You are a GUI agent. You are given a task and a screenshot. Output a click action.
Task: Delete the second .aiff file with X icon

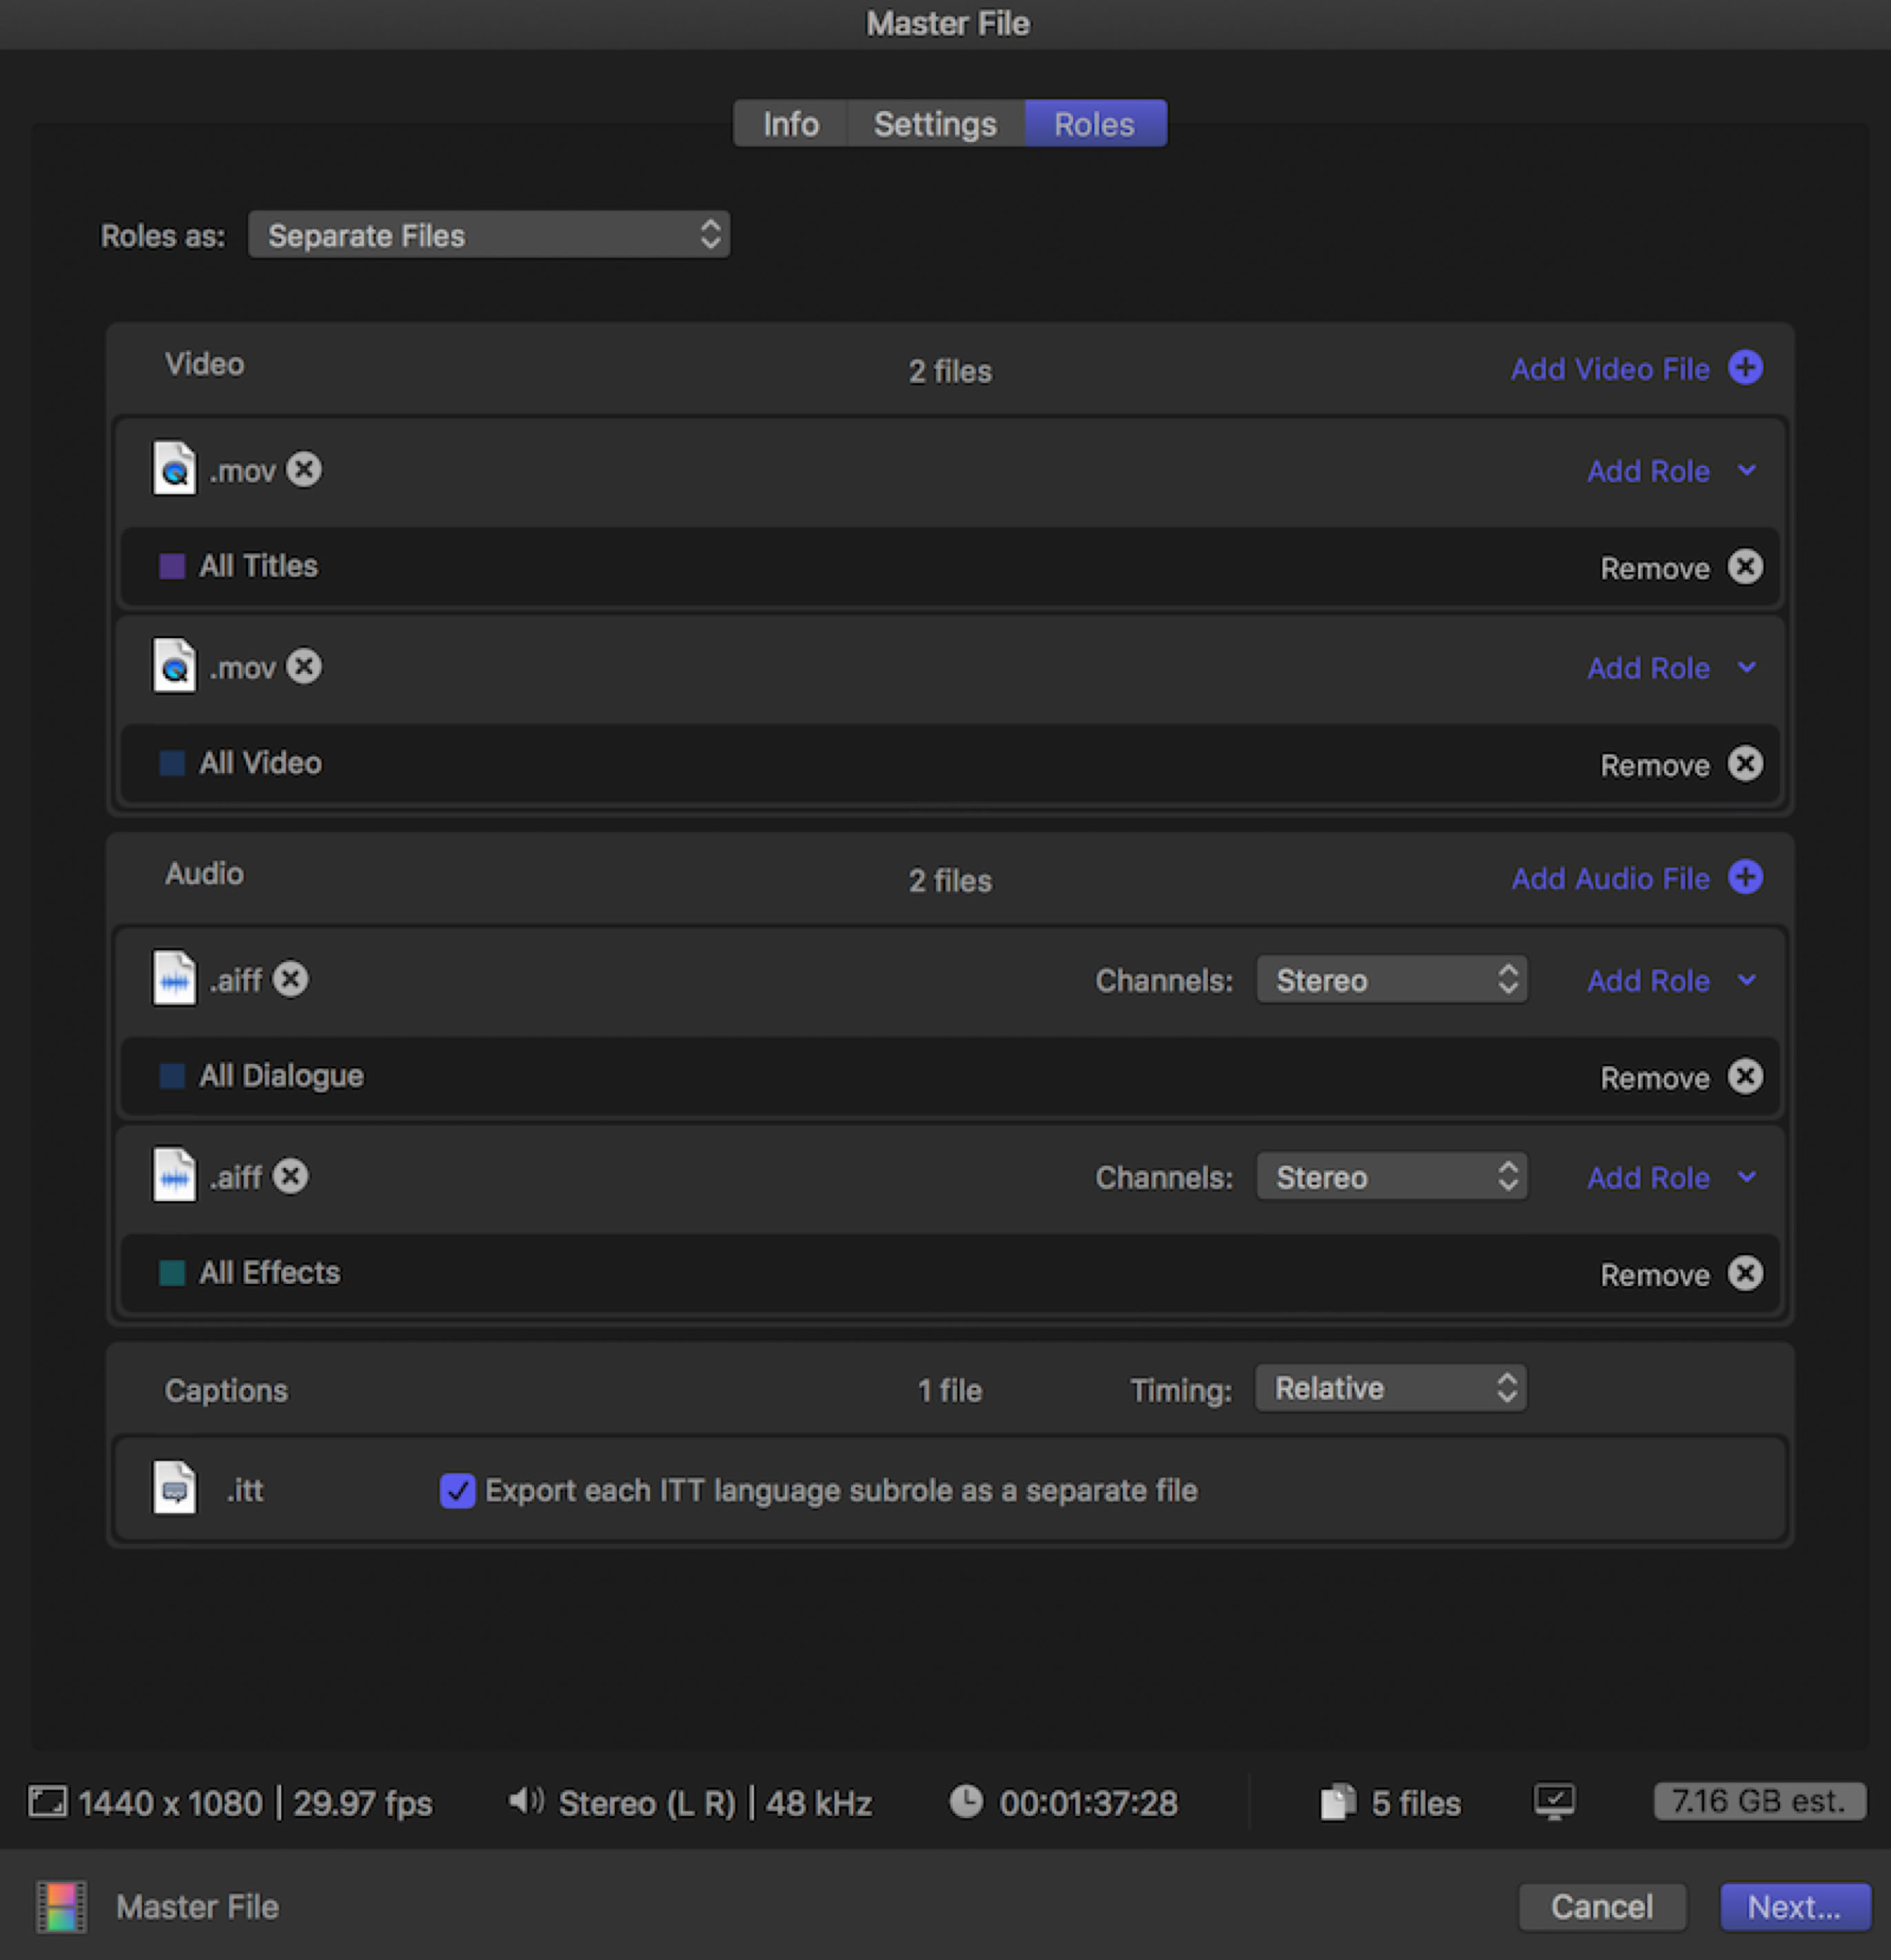click(x=291, y=1176)
